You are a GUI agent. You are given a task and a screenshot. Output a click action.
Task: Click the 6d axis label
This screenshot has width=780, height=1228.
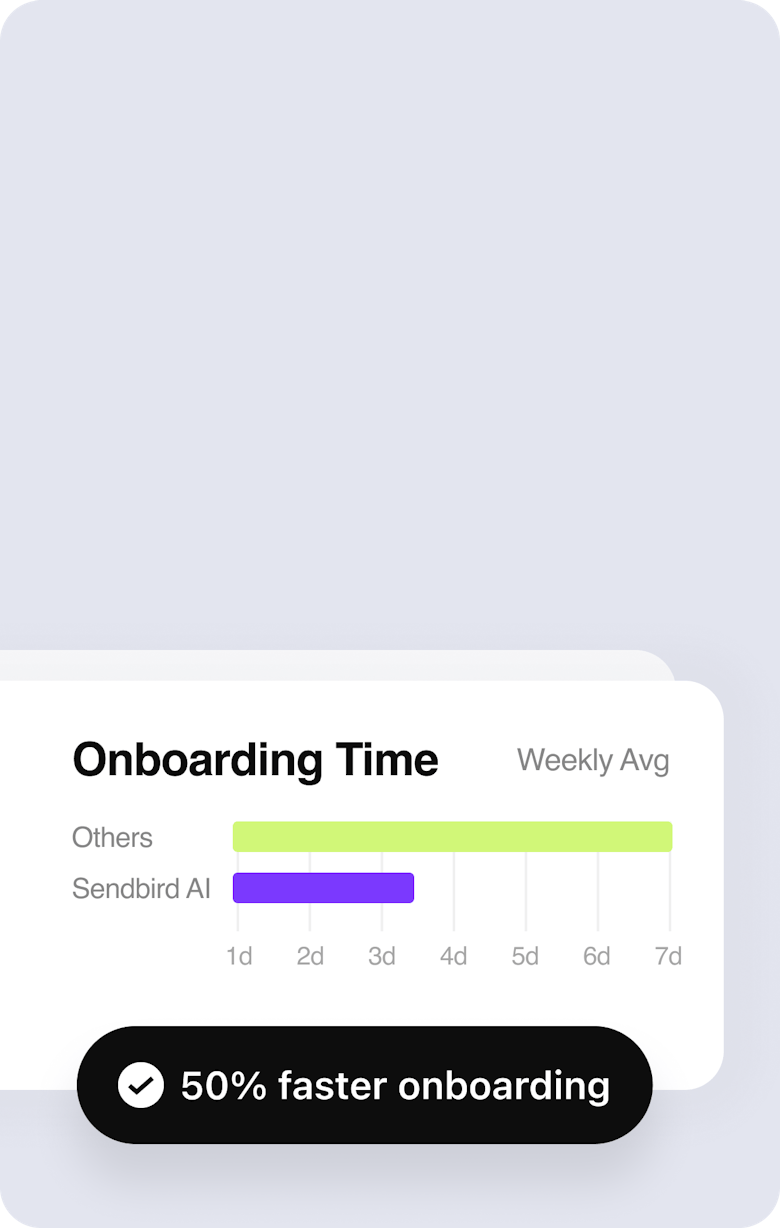coord(597,956)
